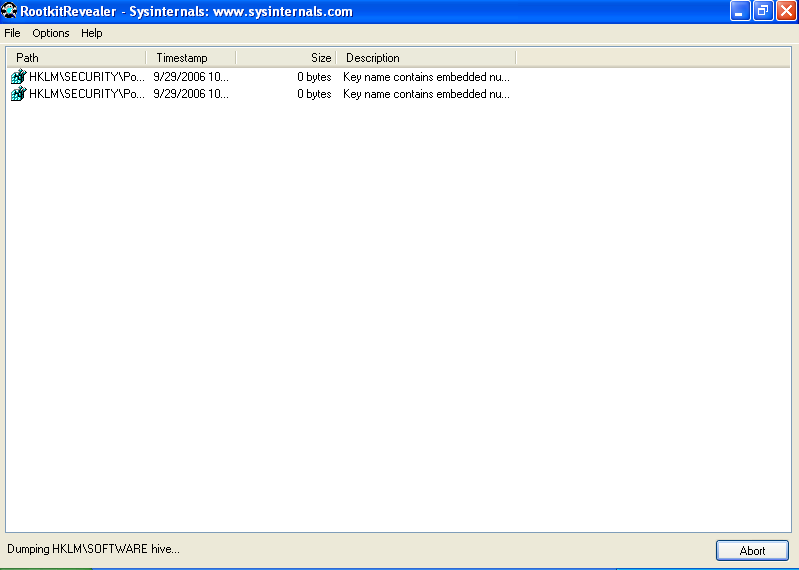Click first row's 'Key name contains embedded nu...' description

pyautogui.click(x=426, y=77)
